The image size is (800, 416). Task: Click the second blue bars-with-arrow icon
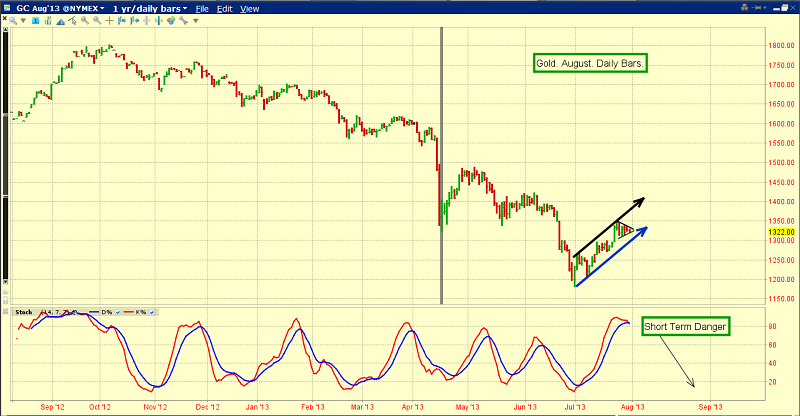[135, 21]
